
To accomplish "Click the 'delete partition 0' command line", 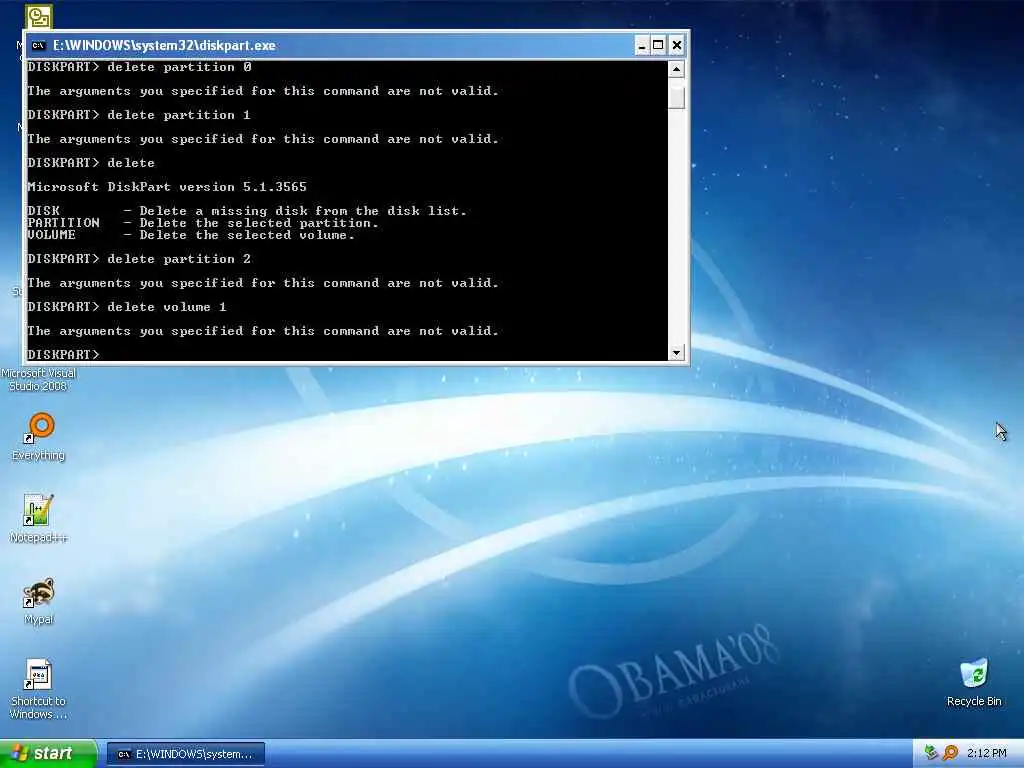I will (139, 67).
